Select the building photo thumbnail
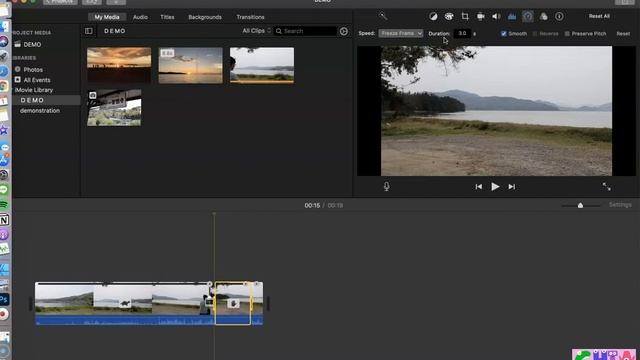 click(114, 108)
